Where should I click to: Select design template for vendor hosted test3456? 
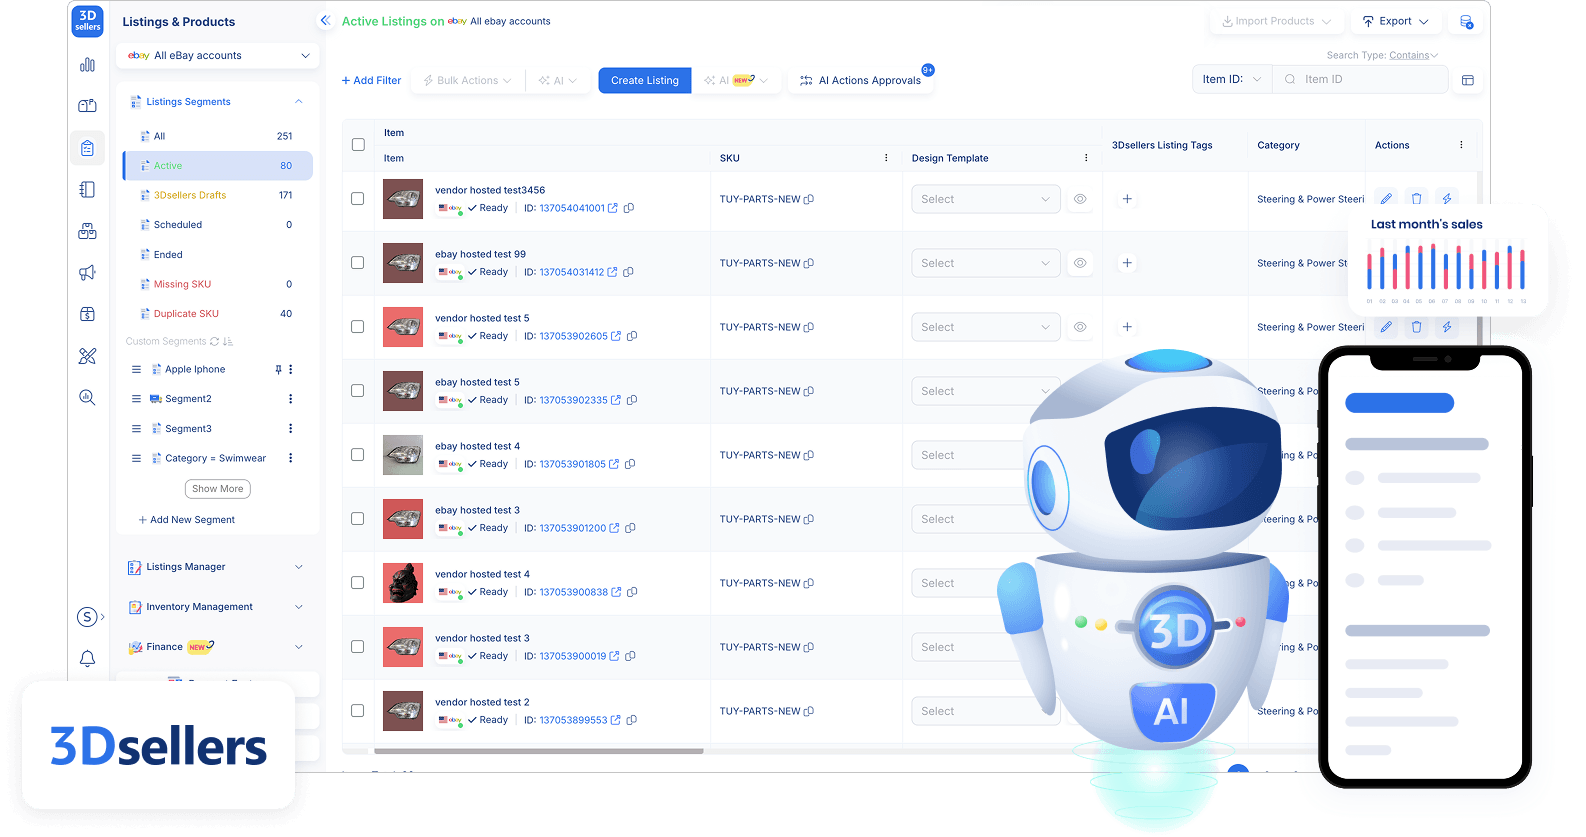pyautogui.click(x=985, y=199)
